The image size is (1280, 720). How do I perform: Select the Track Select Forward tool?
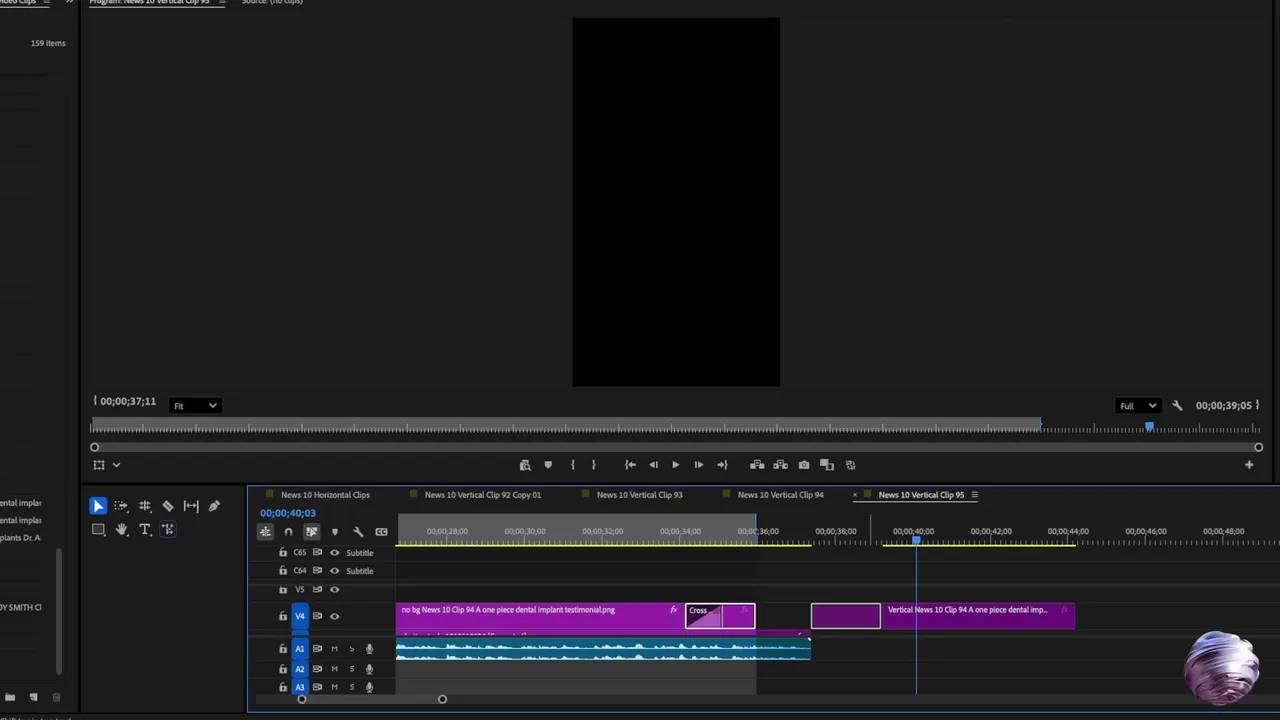pyautogui.click(x=121, y=506)
